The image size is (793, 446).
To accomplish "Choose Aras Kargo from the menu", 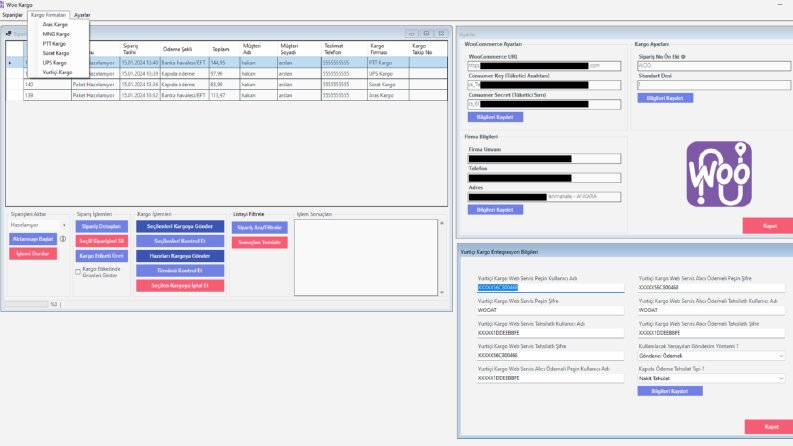I will coord(55,24).
